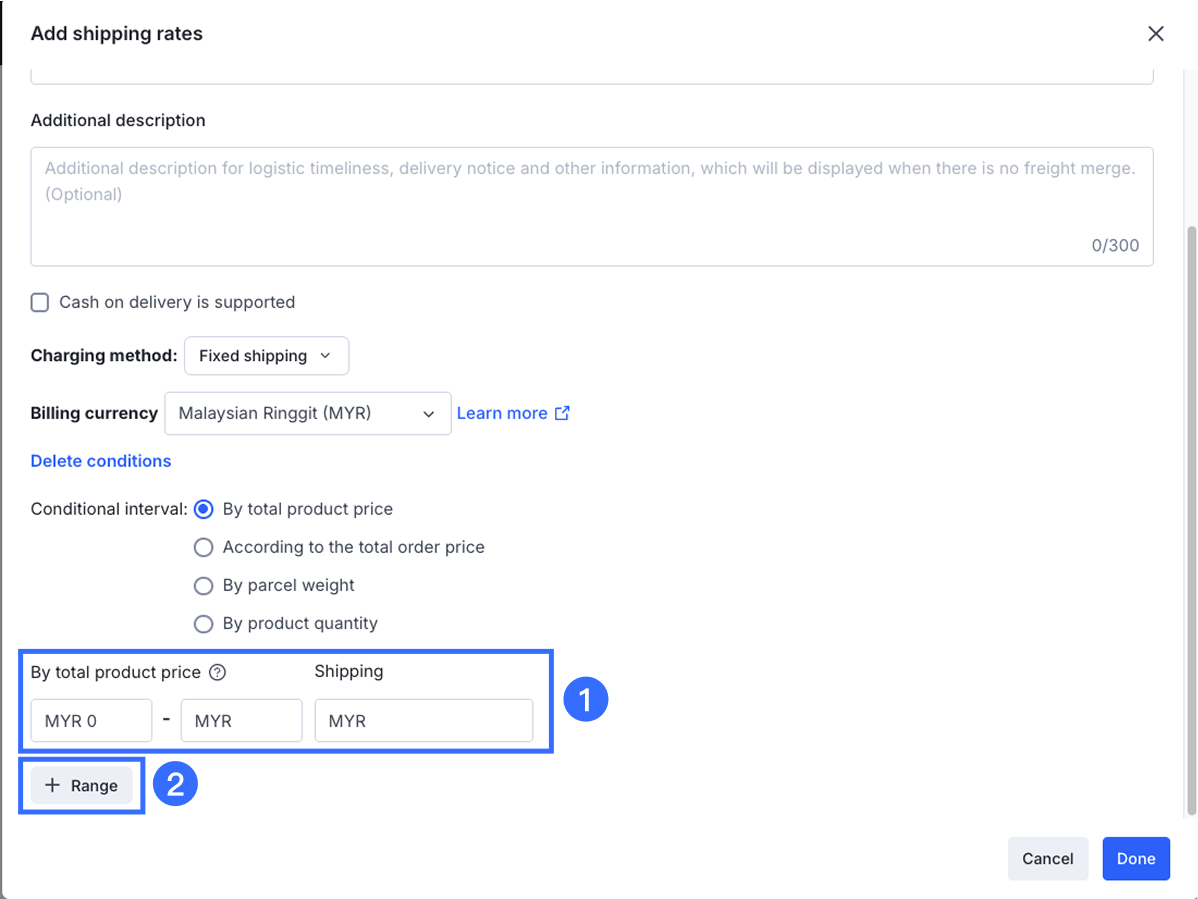Enable Cash on delivery is supported

click(x=40, y=303)
